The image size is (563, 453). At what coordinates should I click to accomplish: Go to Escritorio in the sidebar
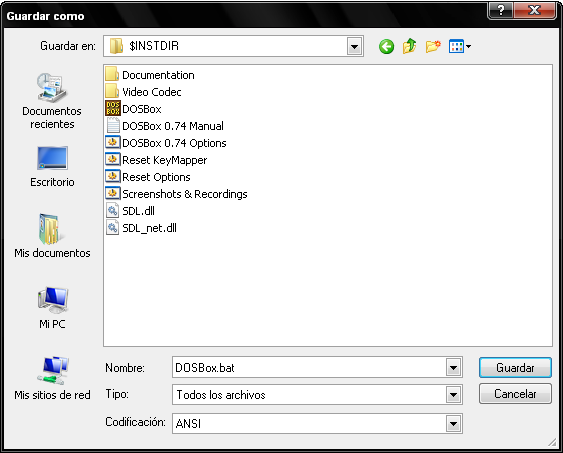[52, 167]
